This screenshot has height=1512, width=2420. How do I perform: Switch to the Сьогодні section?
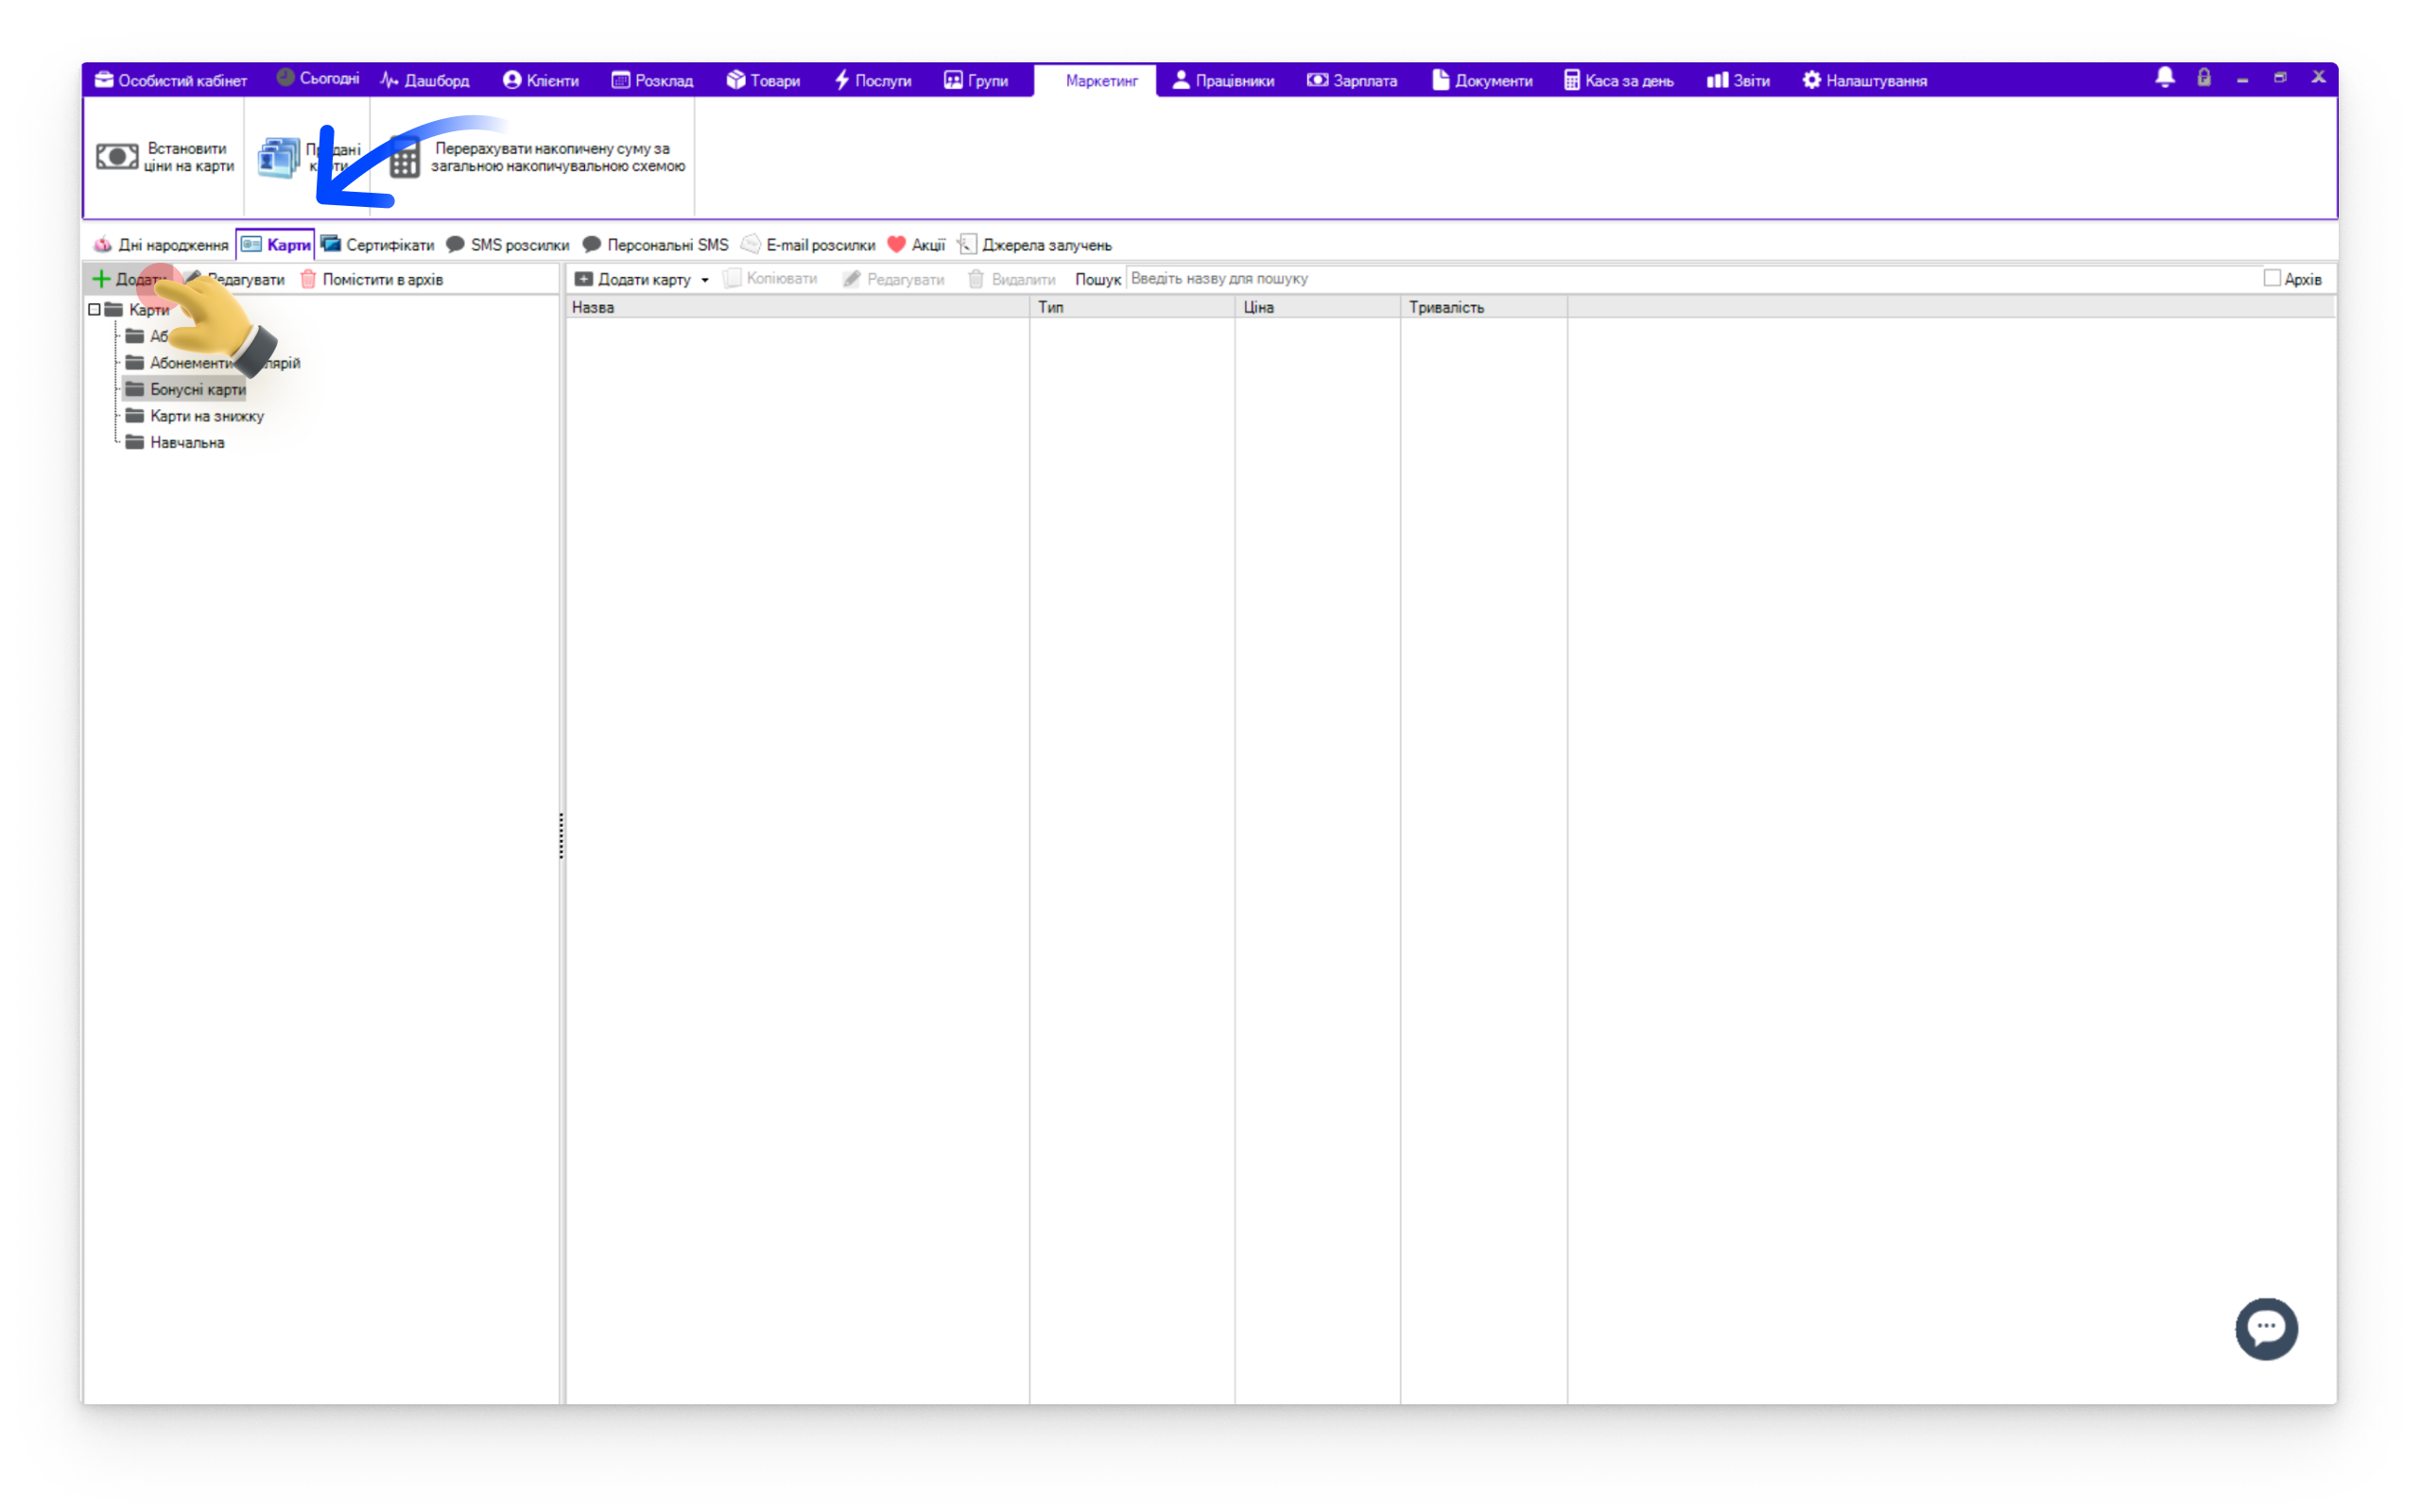click(x=317, y=79)
